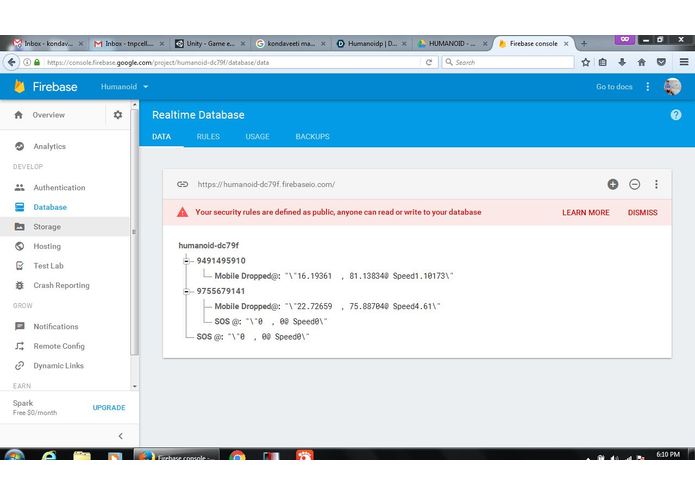This screenshot has width=695, height=494.
Task: Select the 9755679141 key
Action: pos(220,291)
